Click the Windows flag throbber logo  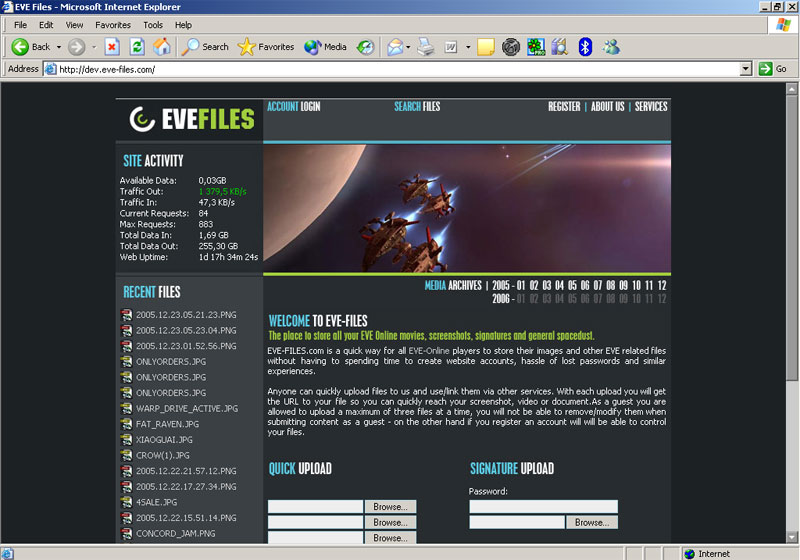click(x=783, y=24)
